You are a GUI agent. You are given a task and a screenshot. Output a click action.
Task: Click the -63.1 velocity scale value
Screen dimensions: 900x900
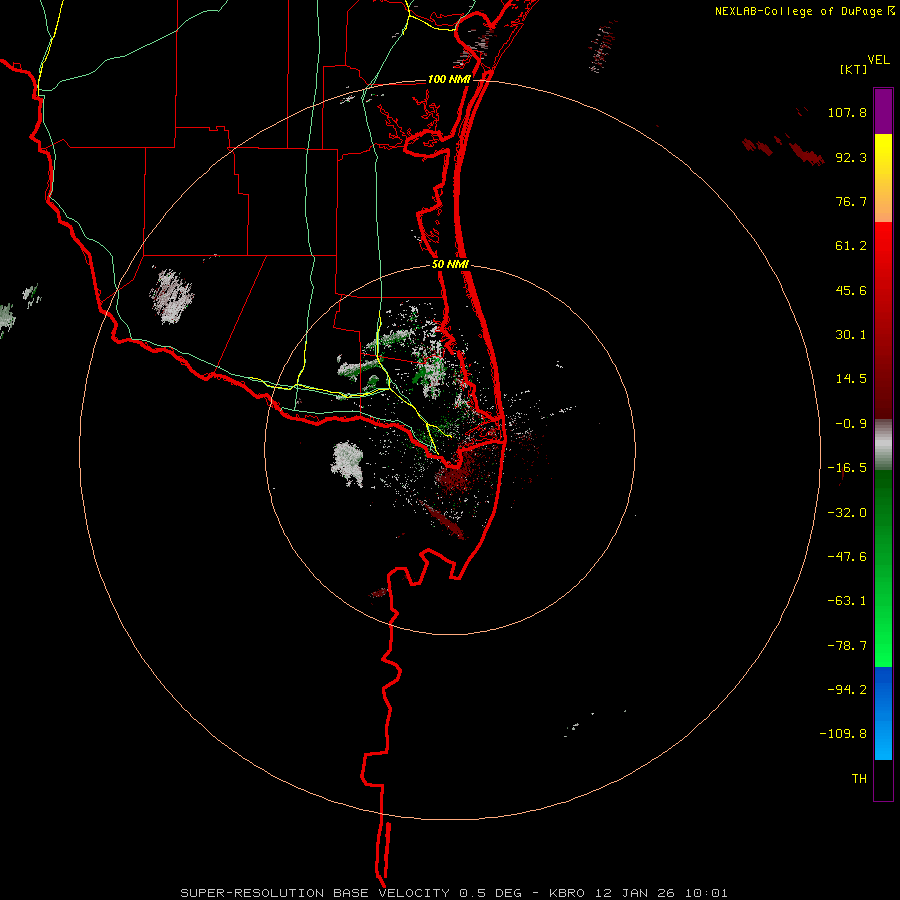click(x=847, y=601)
